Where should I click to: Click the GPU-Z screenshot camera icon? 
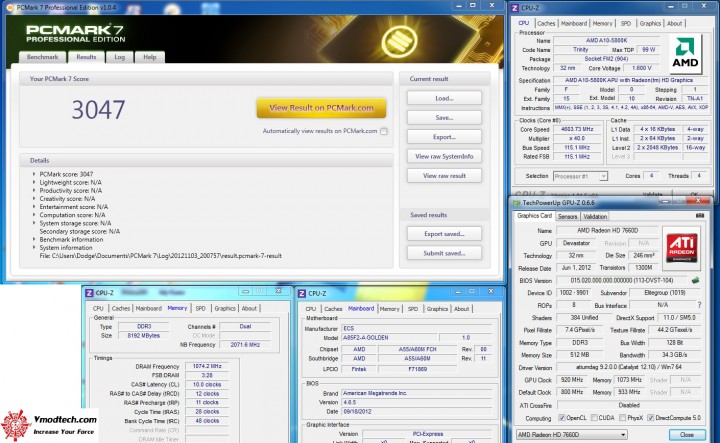coord(700,215)
